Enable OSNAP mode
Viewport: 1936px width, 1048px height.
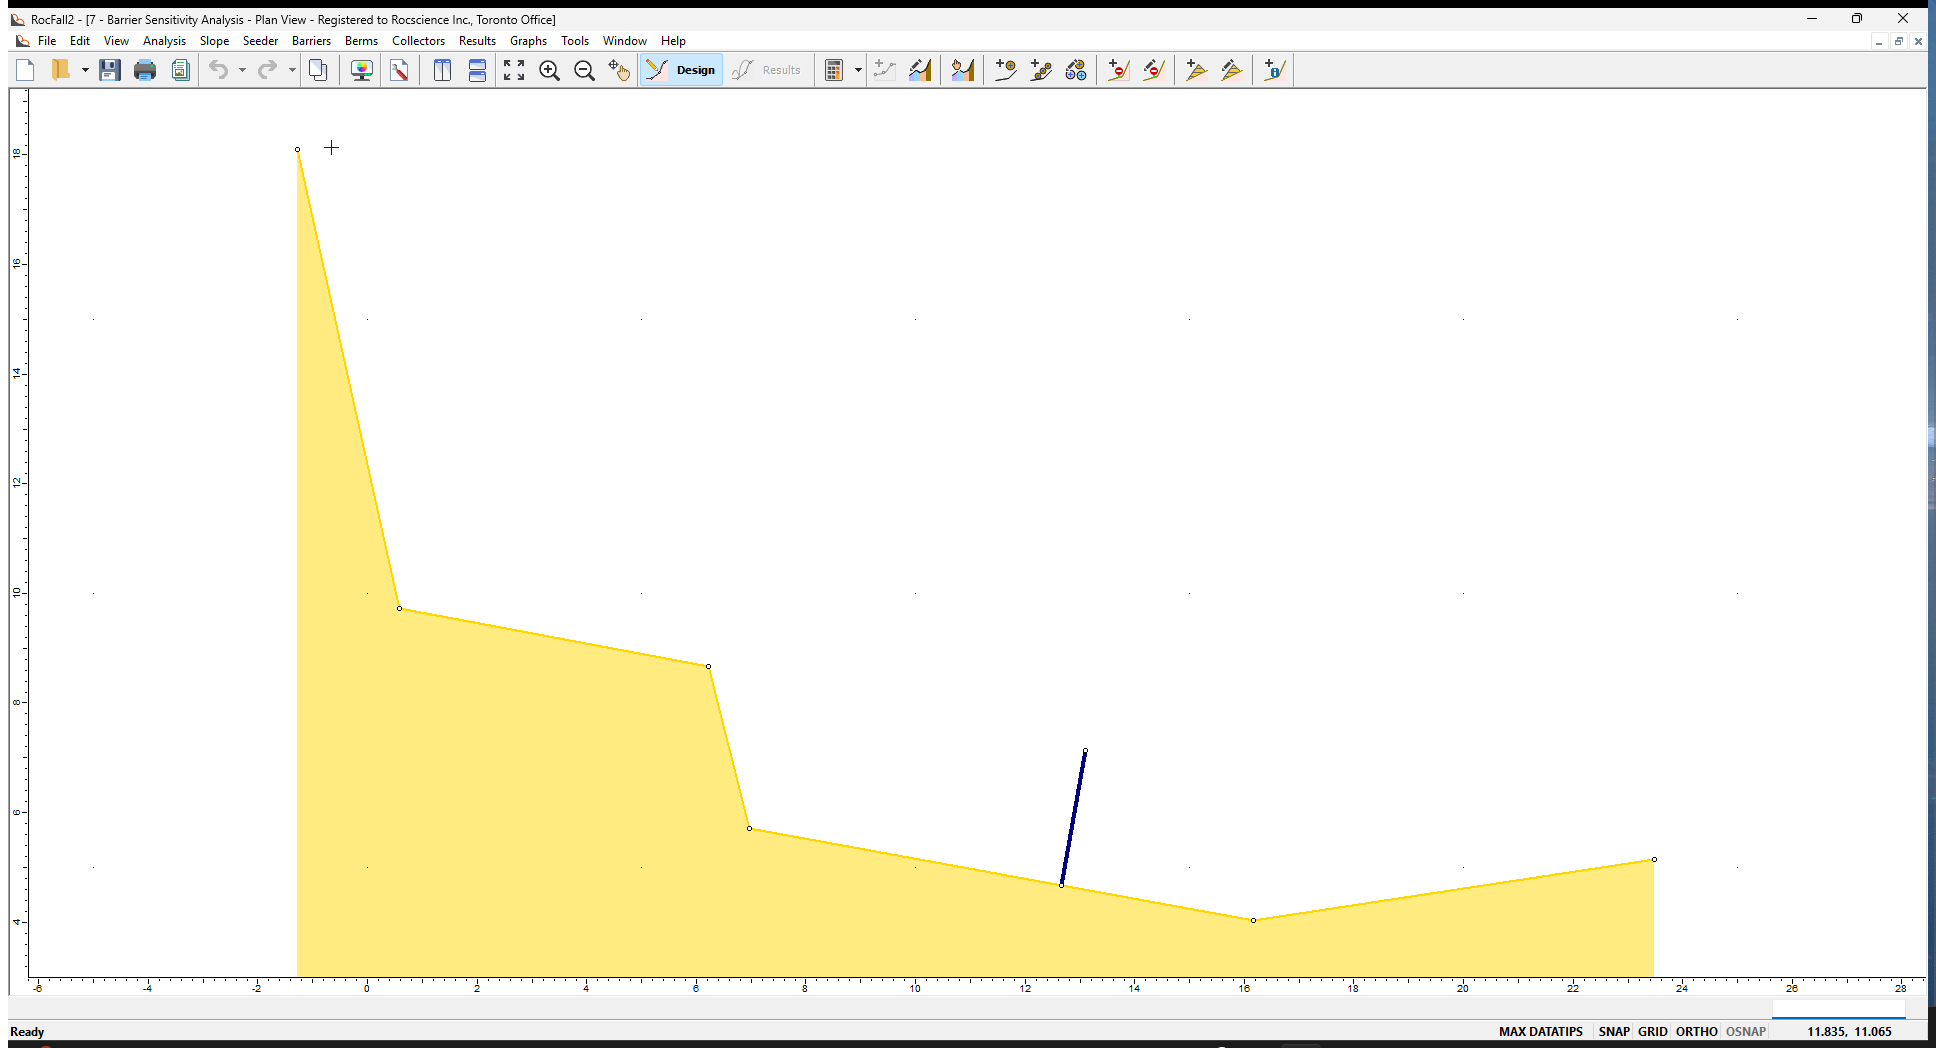click(1745, 1031)
